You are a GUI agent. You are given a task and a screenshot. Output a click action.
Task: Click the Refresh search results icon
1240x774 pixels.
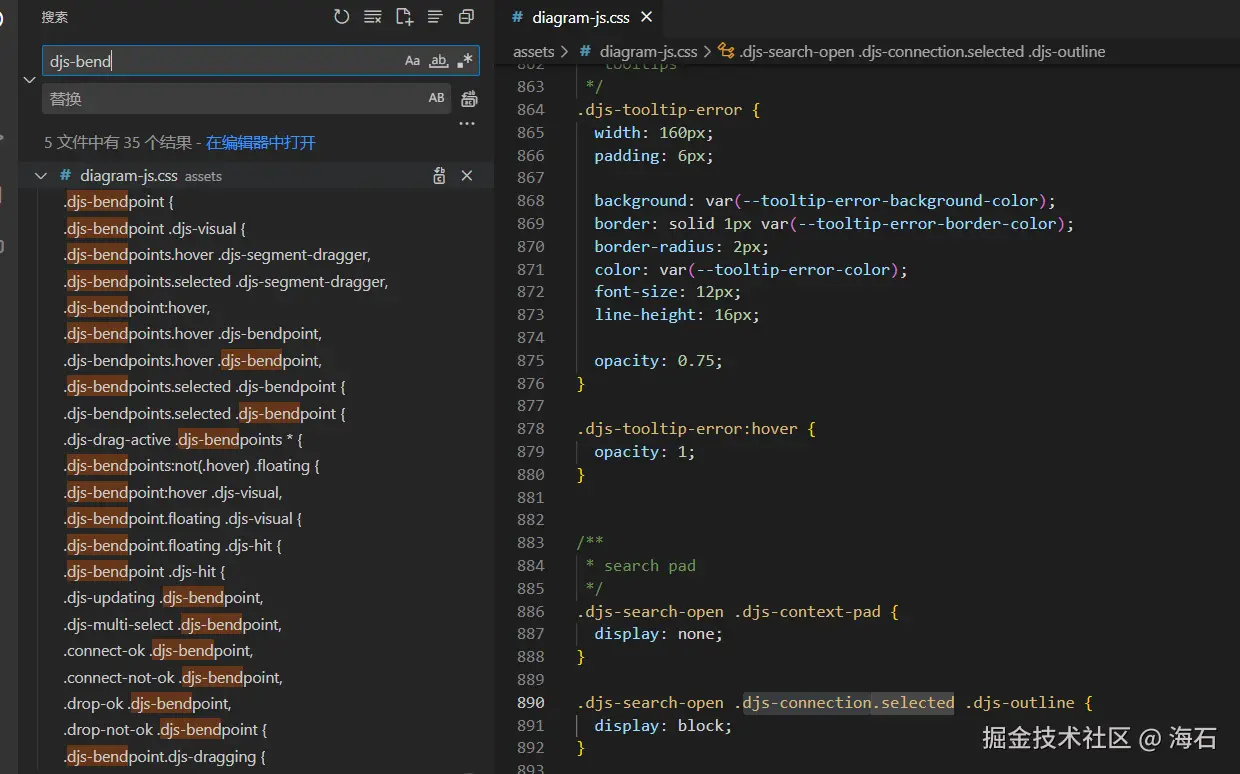[342, 17]
